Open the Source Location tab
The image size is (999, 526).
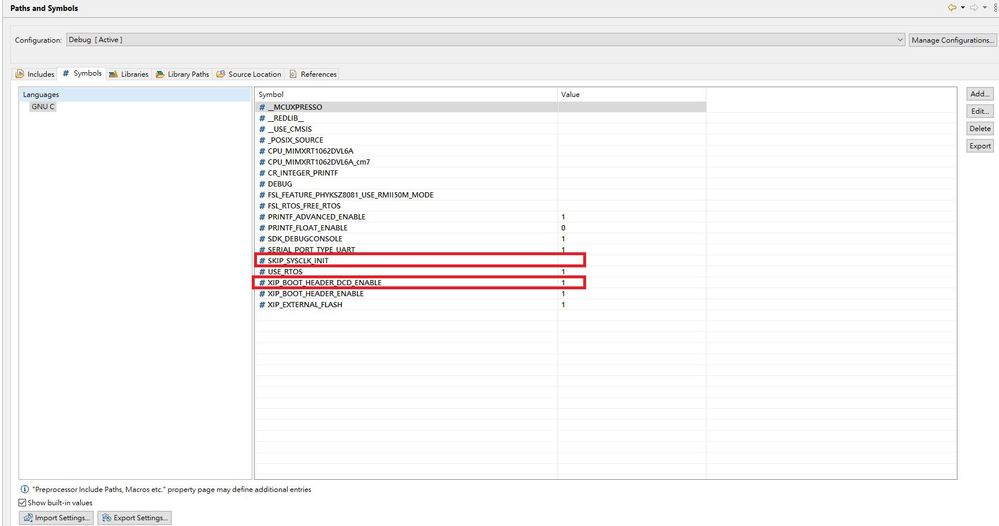(x=248, y=74)
